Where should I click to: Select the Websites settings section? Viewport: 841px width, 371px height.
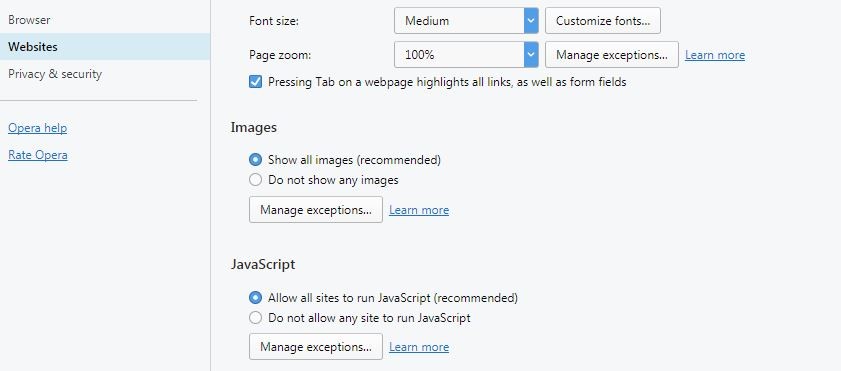[x=105, y=47]
